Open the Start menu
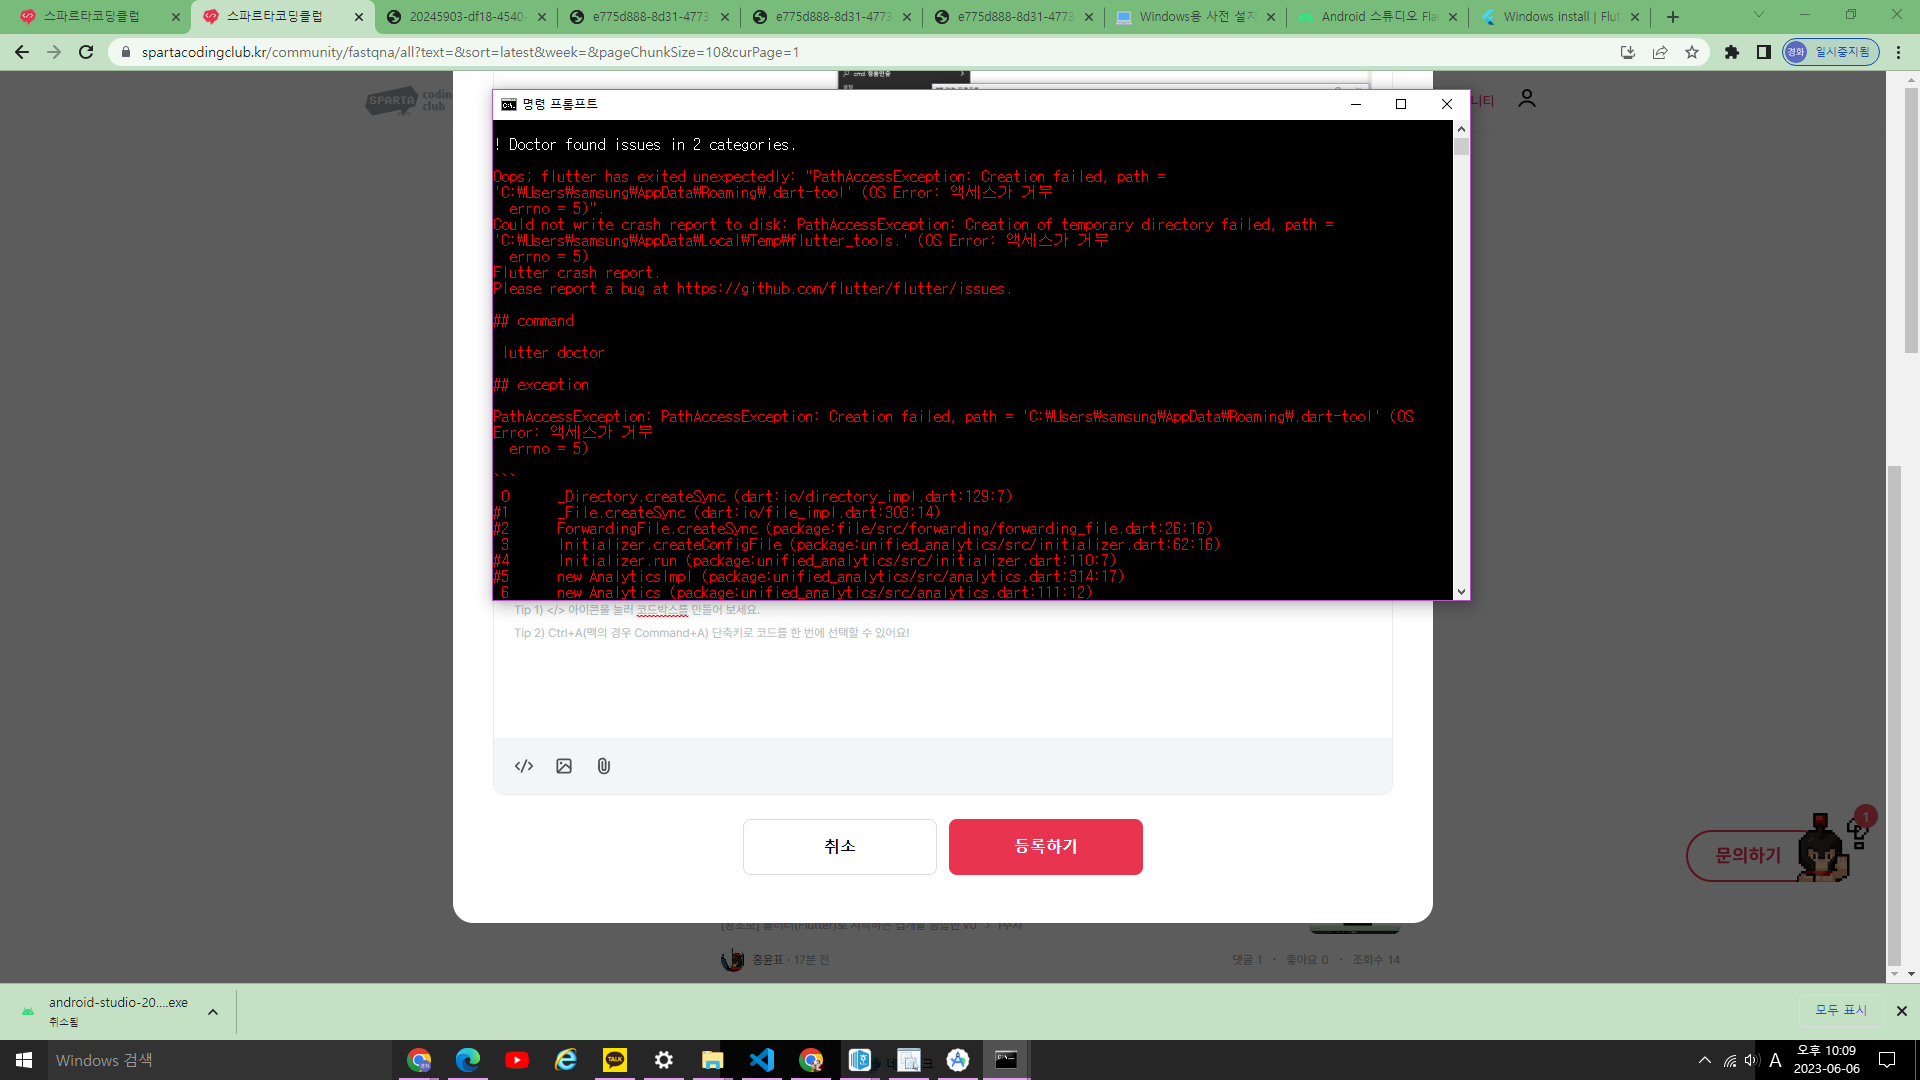 coord(24,1060)
